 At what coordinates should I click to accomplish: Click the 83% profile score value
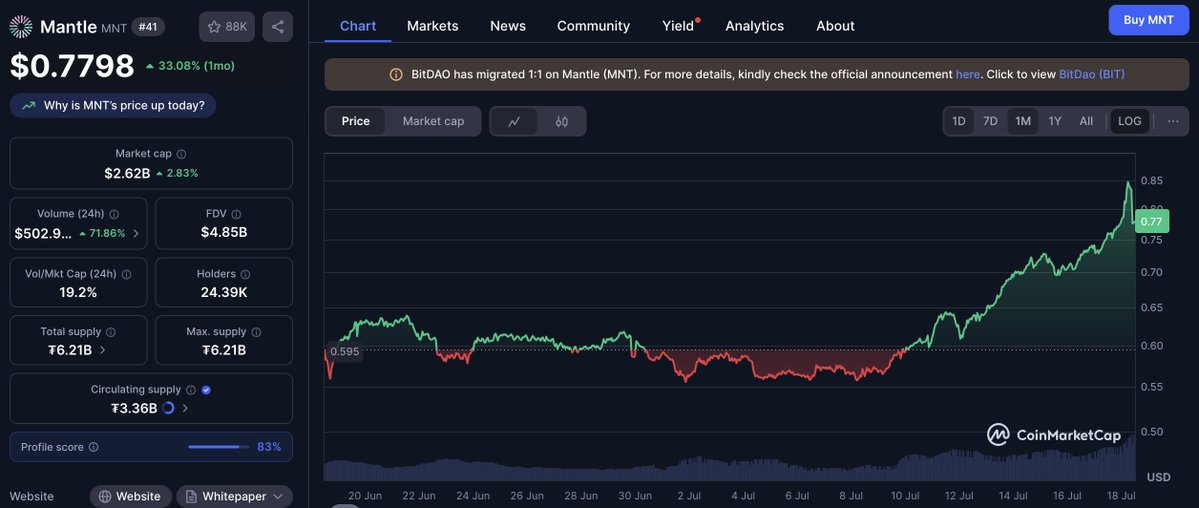click(269, 447)
